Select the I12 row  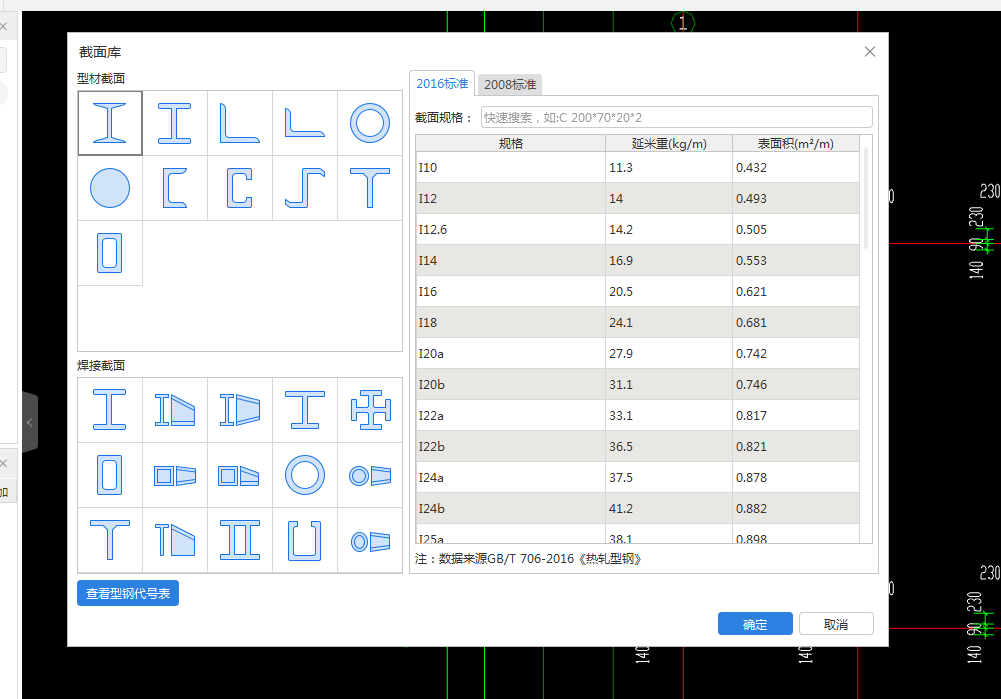pyautogui.click(x=638, y=199)
